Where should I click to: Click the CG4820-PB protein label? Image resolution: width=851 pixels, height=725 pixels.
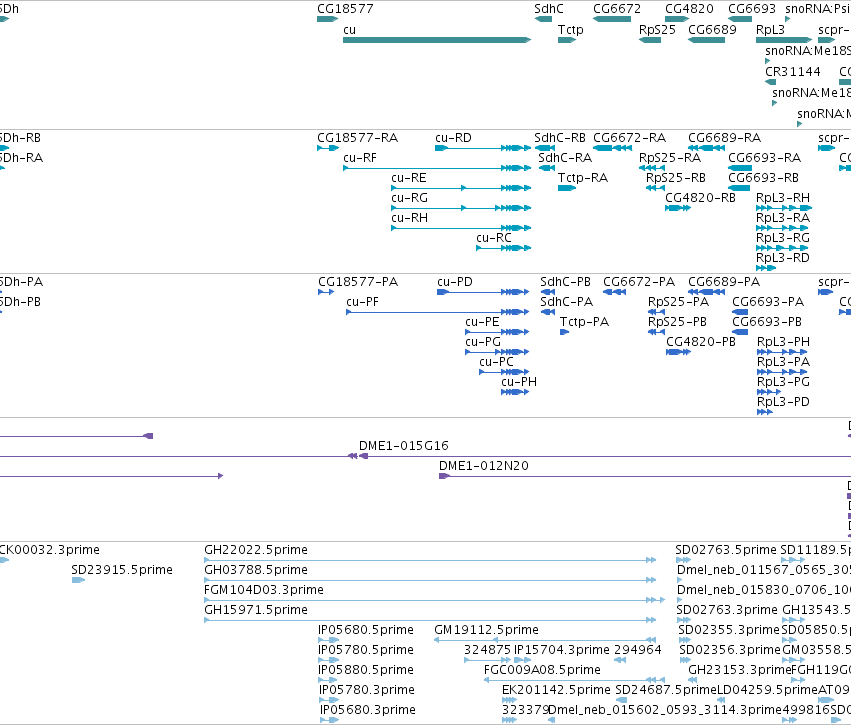(x=701, y=342)
